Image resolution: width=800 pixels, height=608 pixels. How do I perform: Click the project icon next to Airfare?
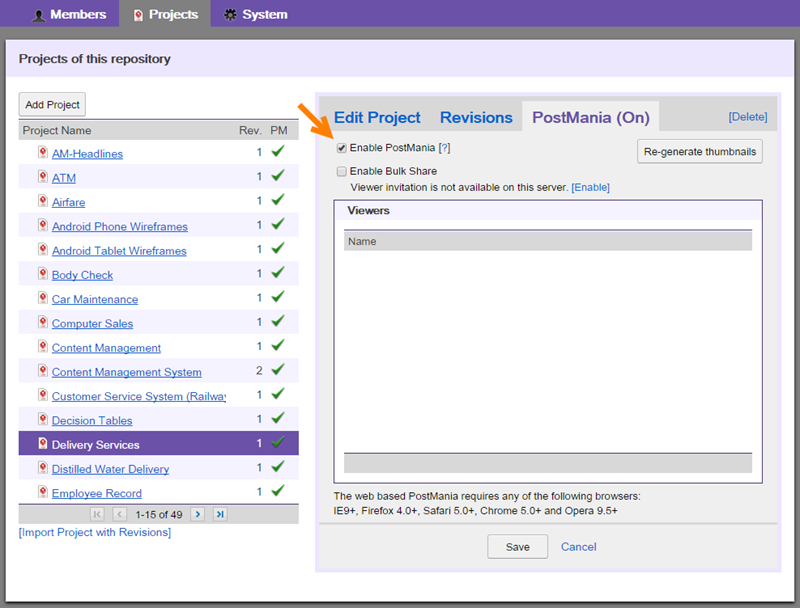coord(43,202)
